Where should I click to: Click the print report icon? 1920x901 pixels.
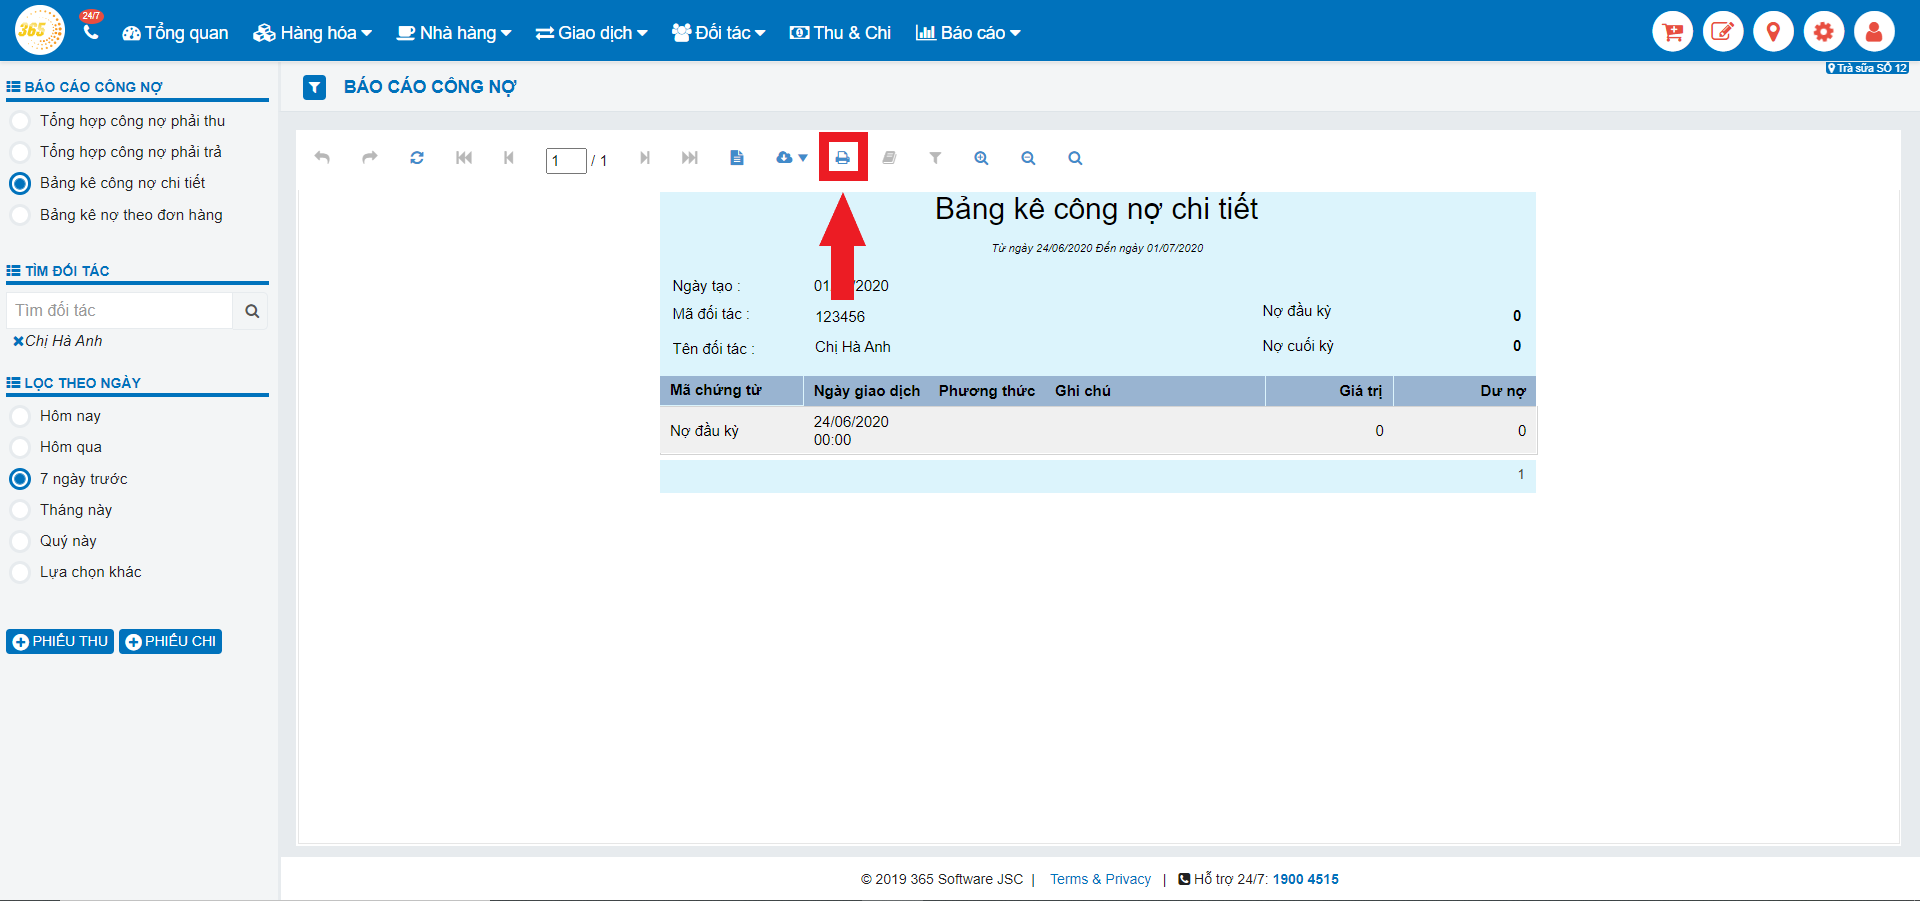click(x=843, y=158)
